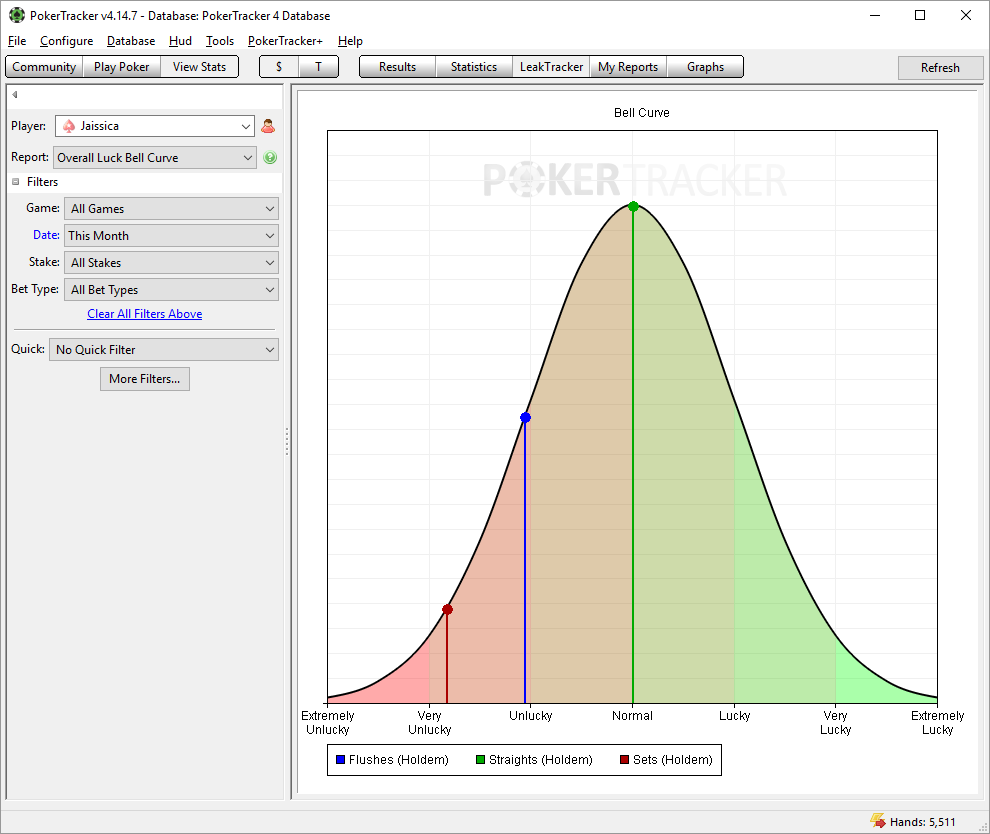Open the Help menu

coord(350,41)
